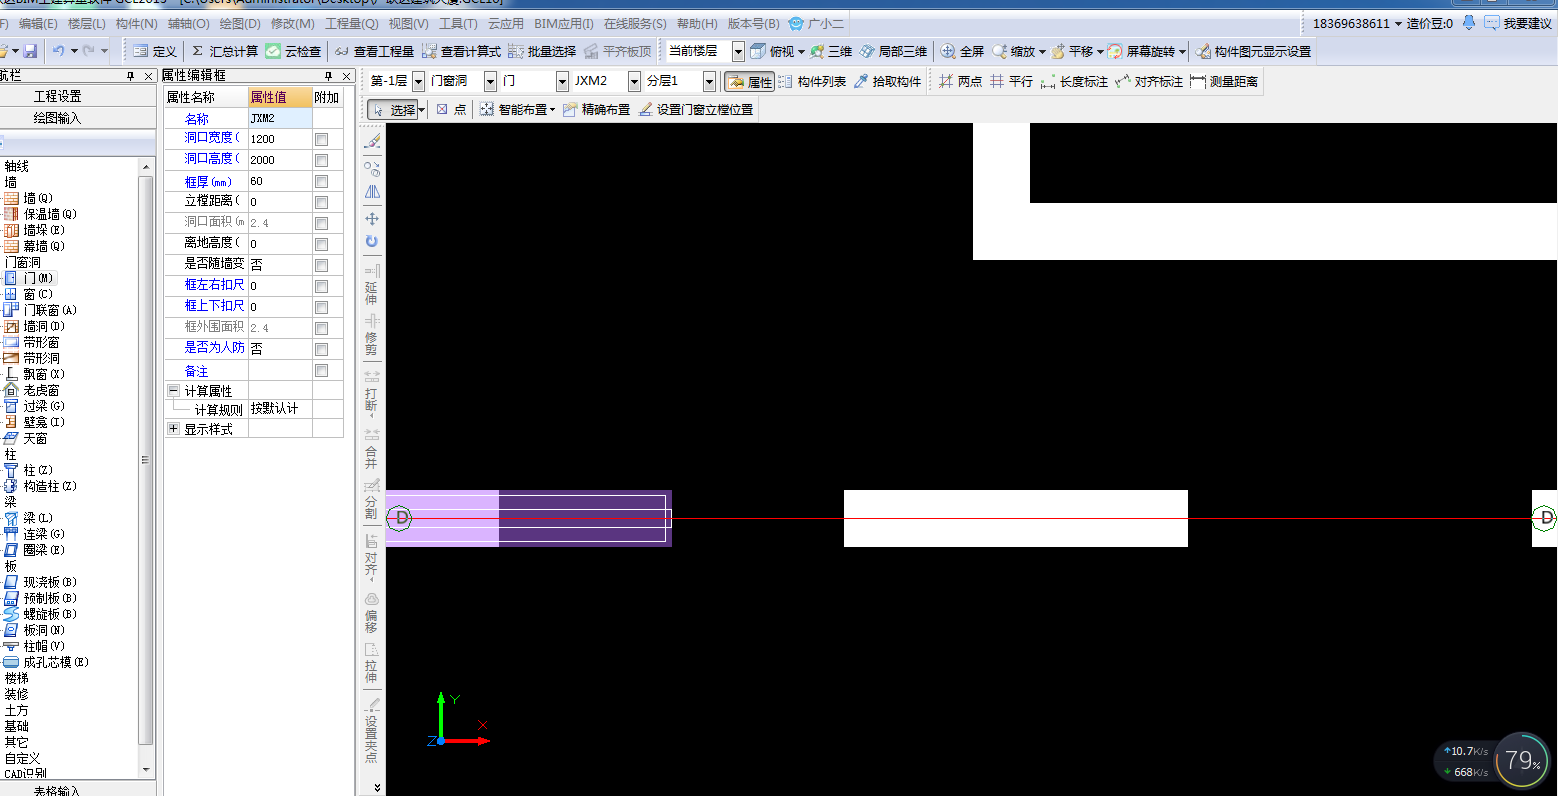The image size is (1558, 796).
Task: Click 我要建议 feedback link
Action: (x=1518, y=23)
